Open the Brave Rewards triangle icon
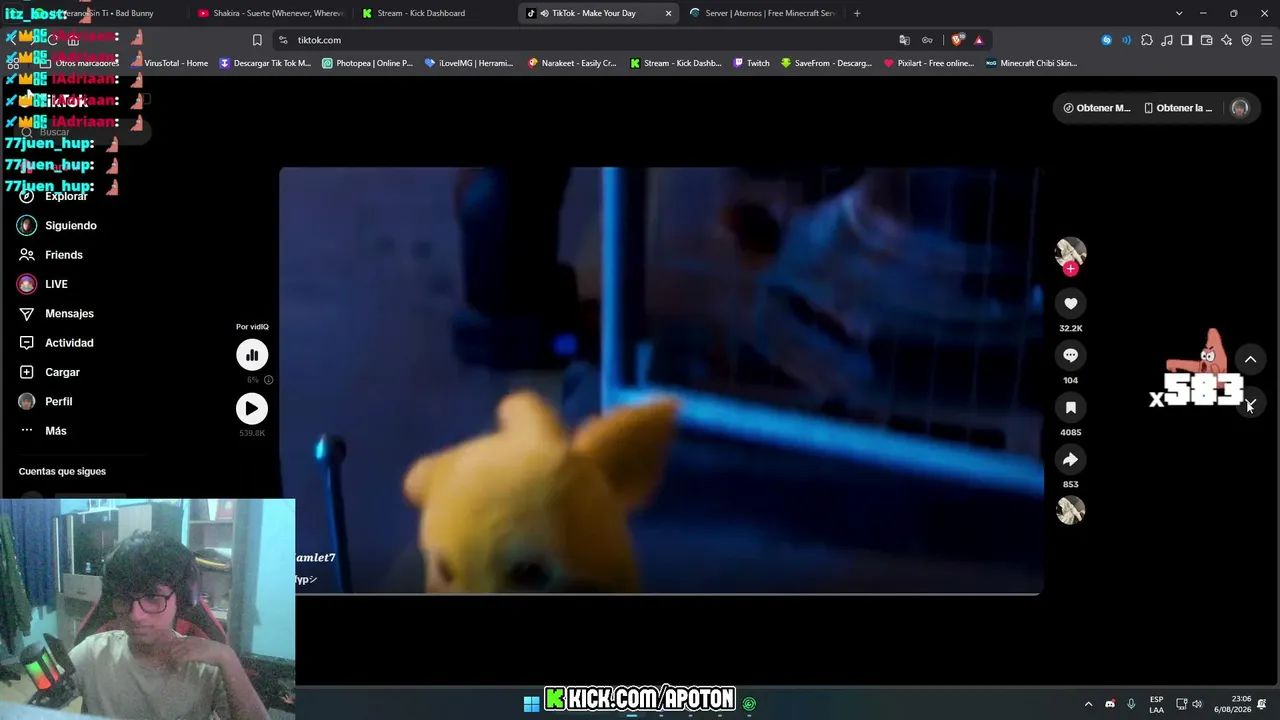The height and width of the screenshot is (720, 1280). point(978,40)
